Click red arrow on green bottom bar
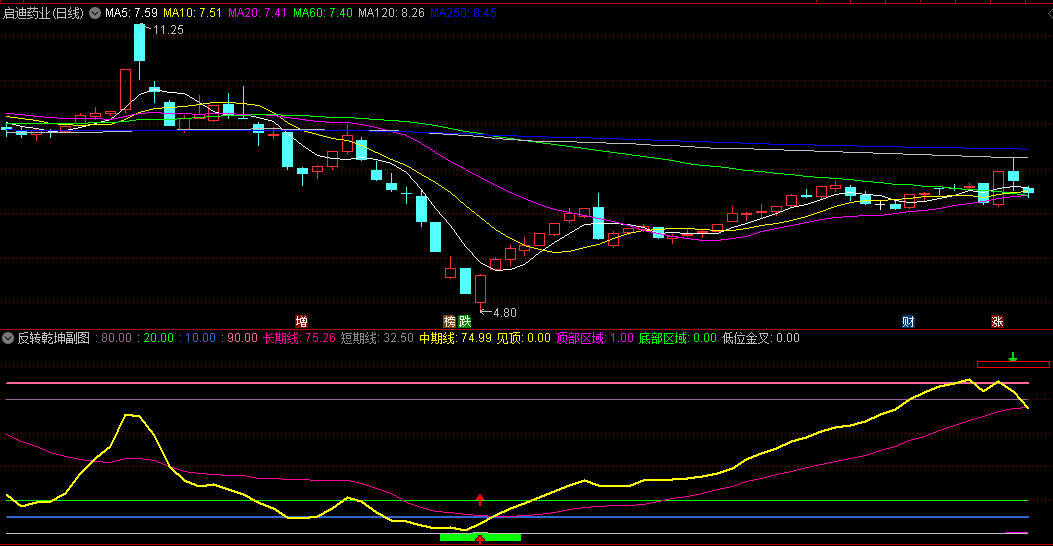The image size is (1053, 546). tap(480, 540)
